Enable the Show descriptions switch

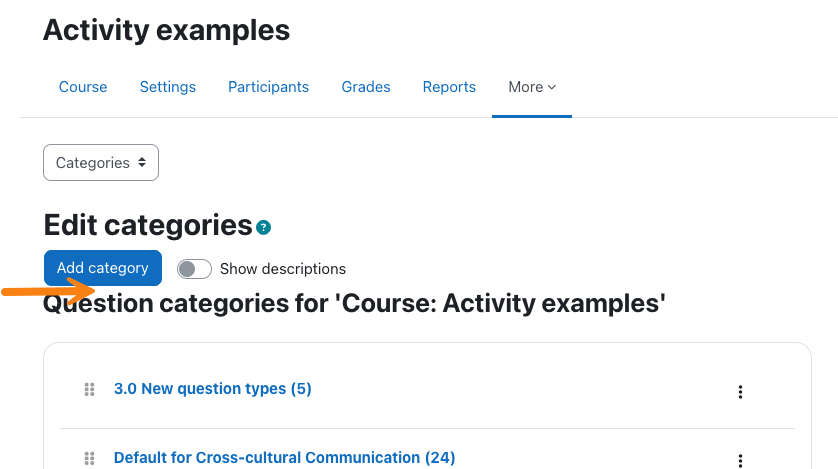pyautogui.click(x=194, y=269)
